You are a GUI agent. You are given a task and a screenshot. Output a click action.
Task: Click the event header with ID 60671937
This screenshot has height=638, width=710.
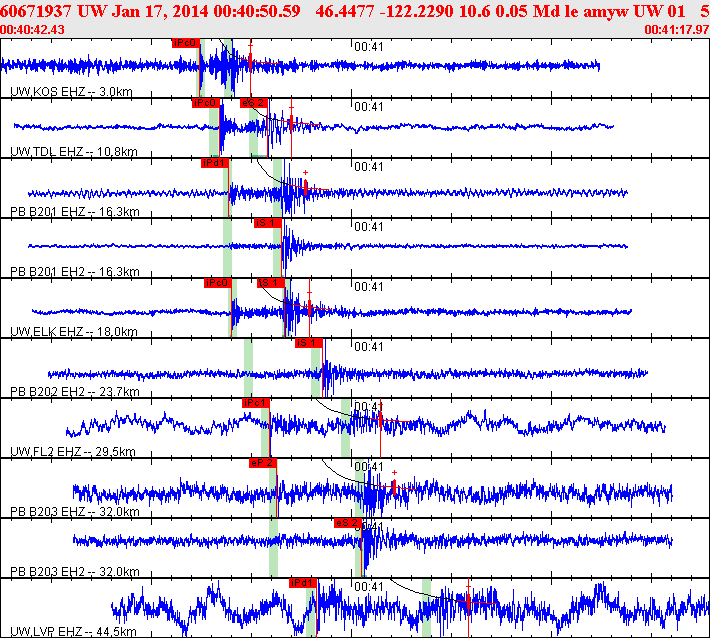tap(353, 11)
